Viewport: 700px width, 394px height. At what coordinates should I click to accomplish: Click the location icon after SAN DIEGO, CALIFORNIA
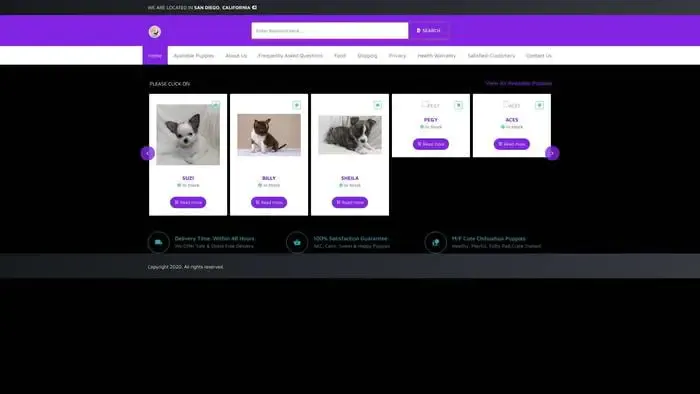(x=254, y=7)
